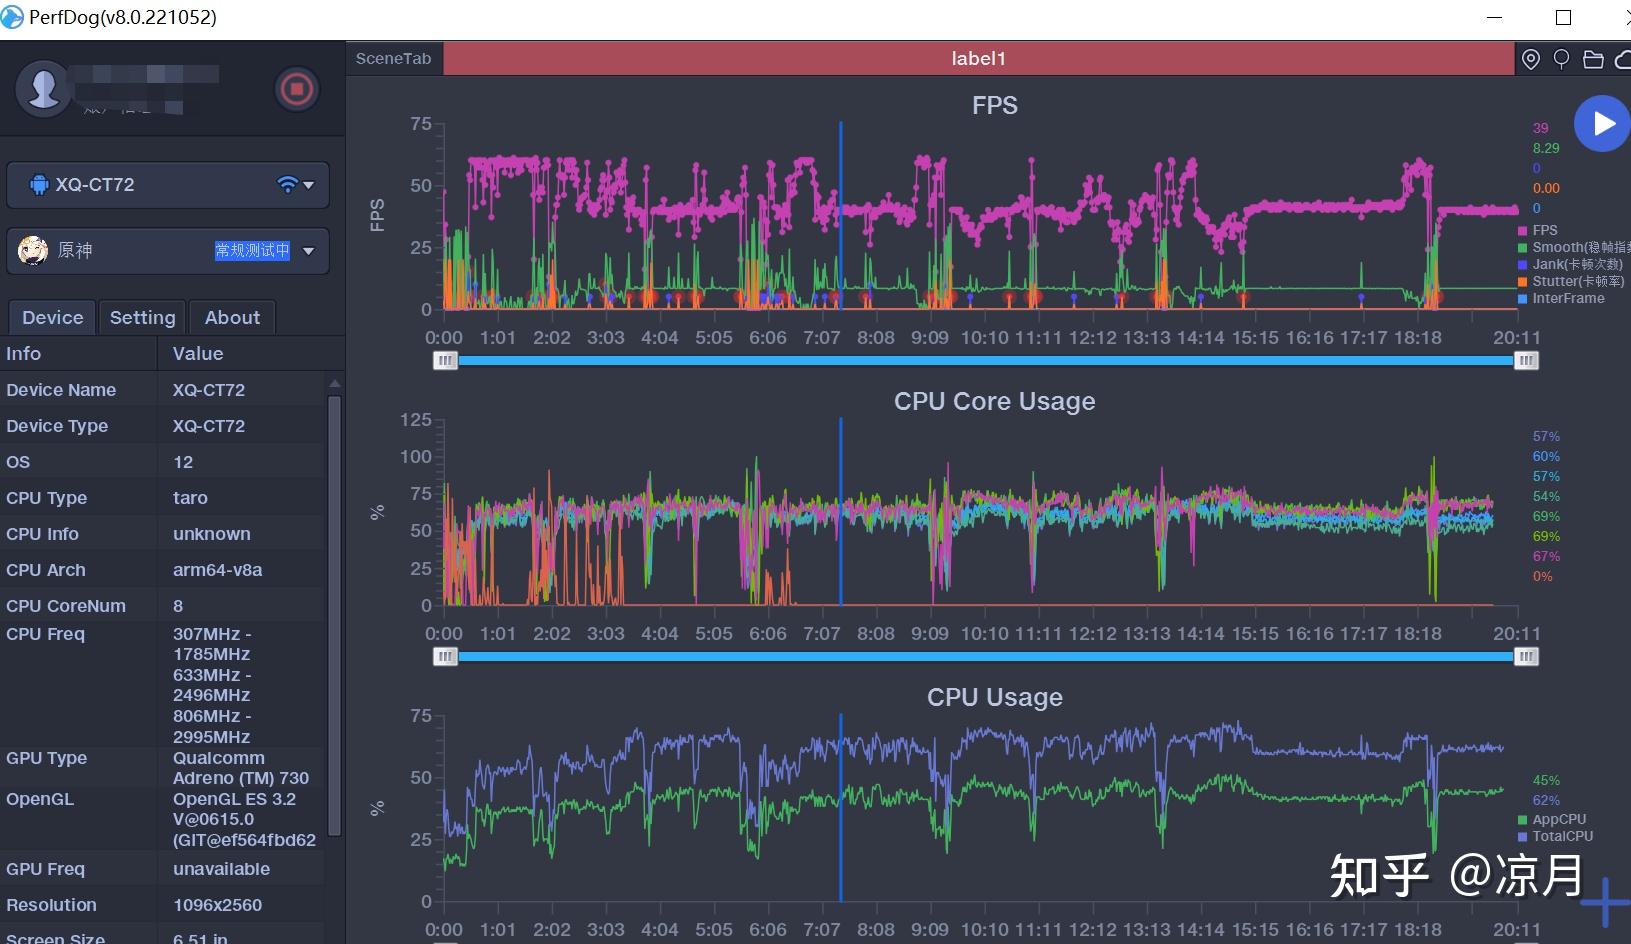The width and height of the screenshot is (1631, 944).
Task: Click the CPU Core Usage chart title
Action: pyautogui.click(x=995, y=401)
